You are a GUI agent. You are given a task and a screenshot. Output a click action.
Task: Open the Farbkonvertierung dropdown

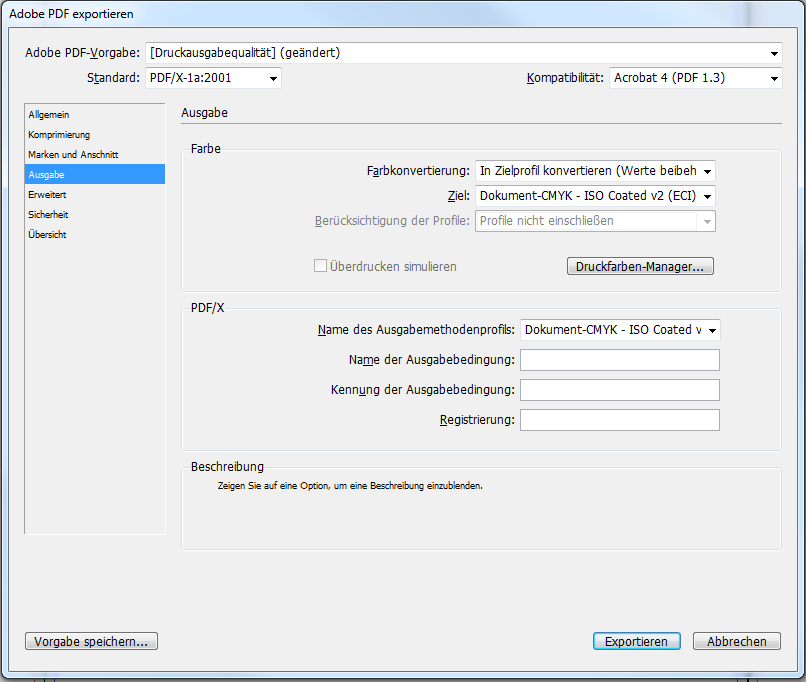[x=594, y=171]
